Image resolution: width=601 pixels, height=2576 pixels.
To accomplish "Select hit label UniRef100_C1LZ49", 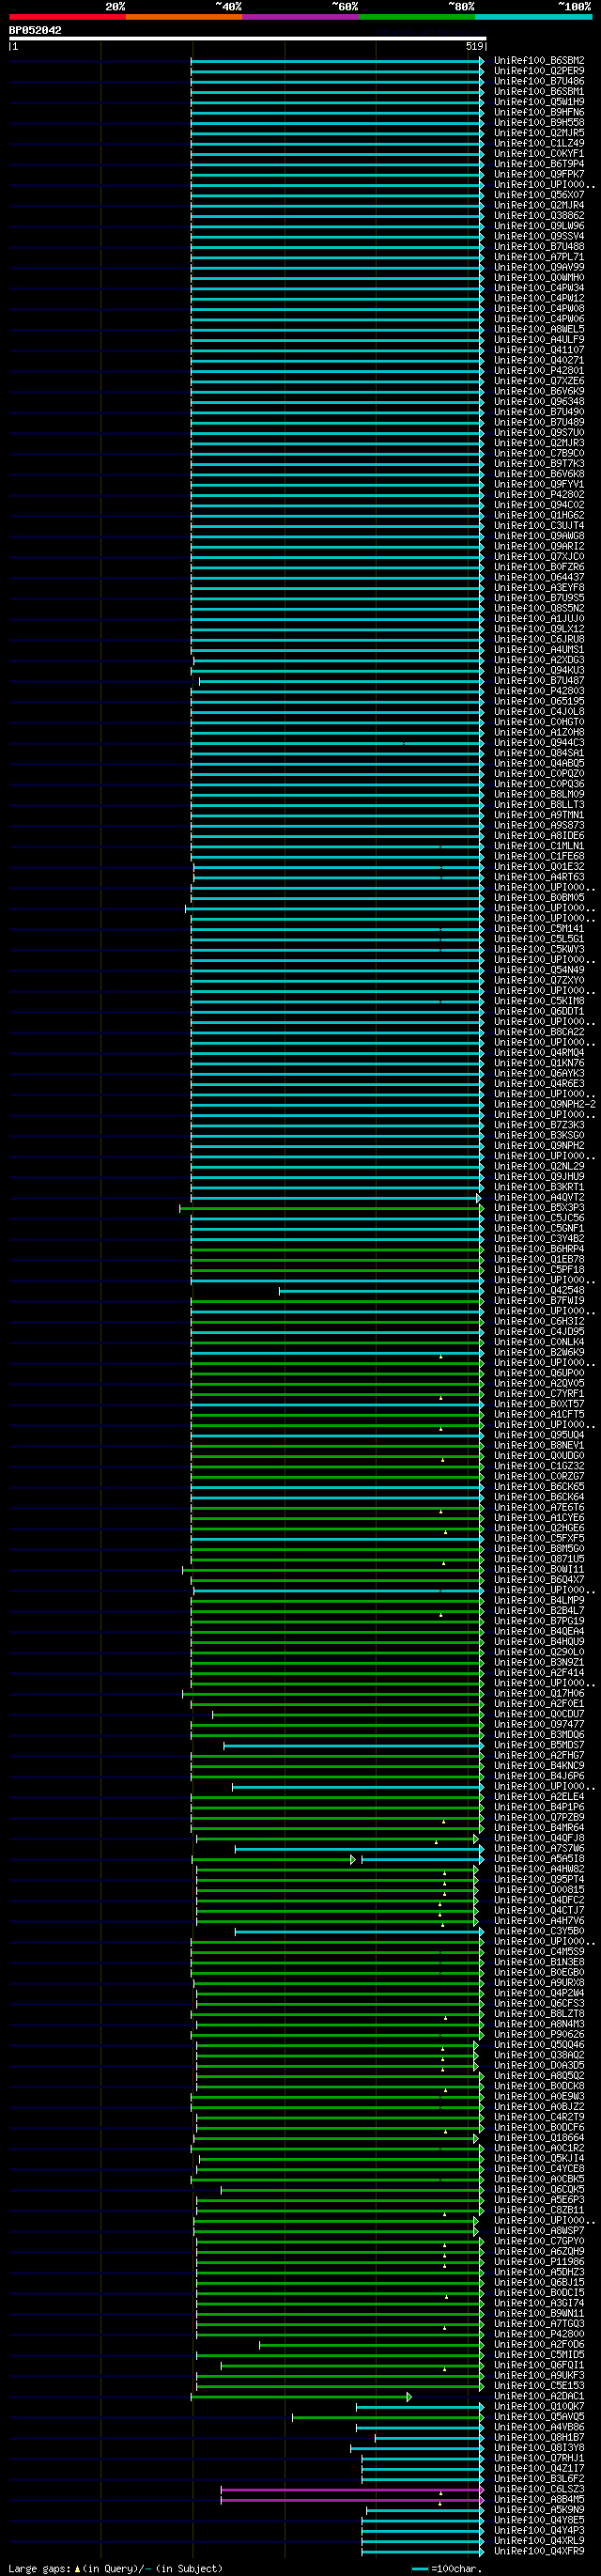I will tap(539, 143).
